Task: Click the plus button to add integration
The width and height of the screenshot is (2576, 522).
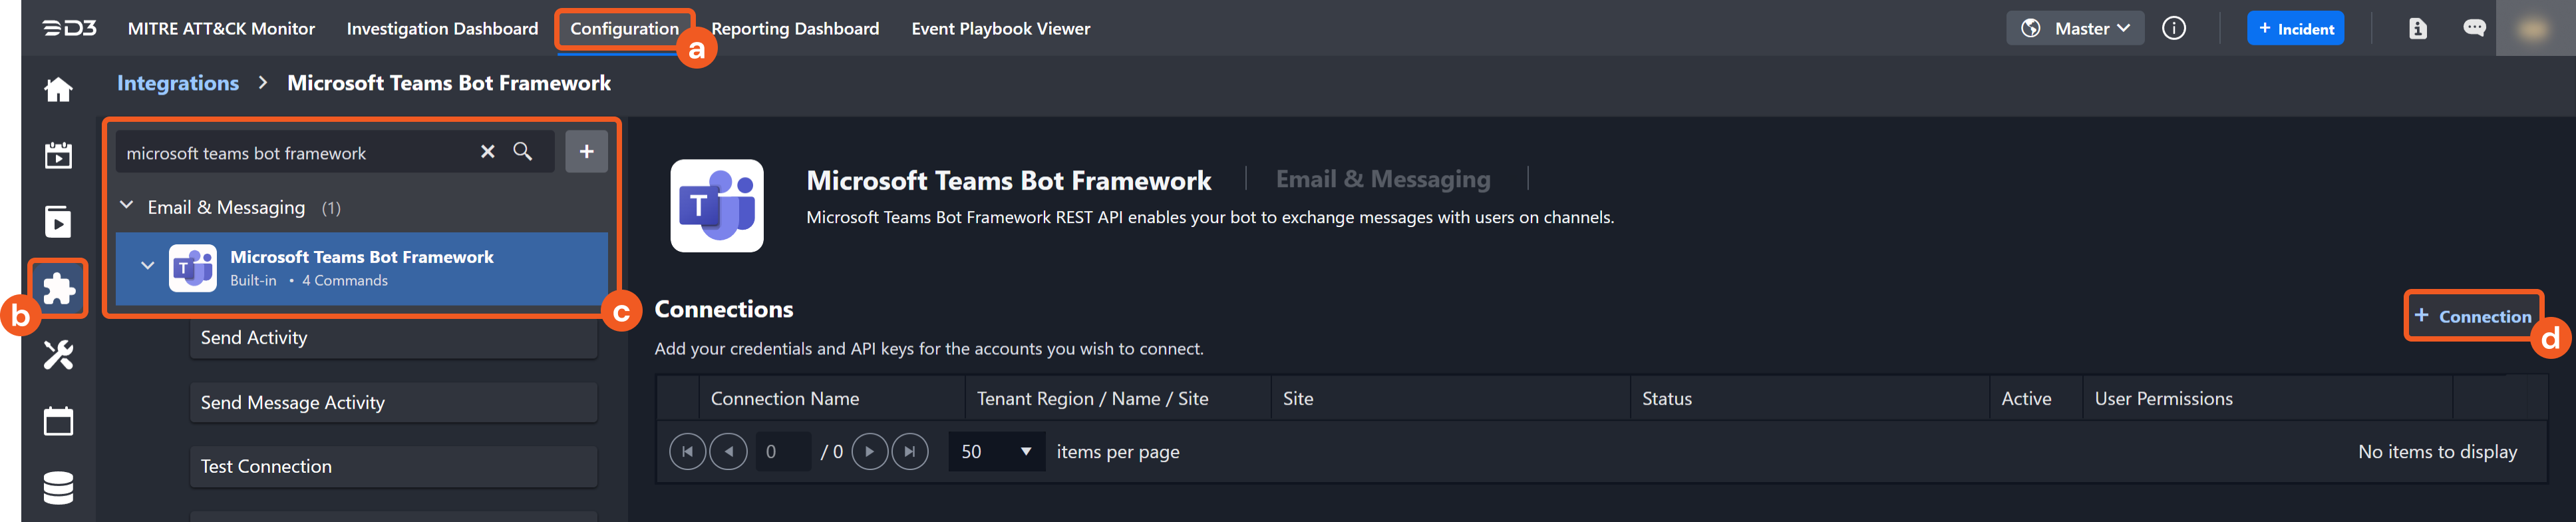Action: (x=586, y=152)
